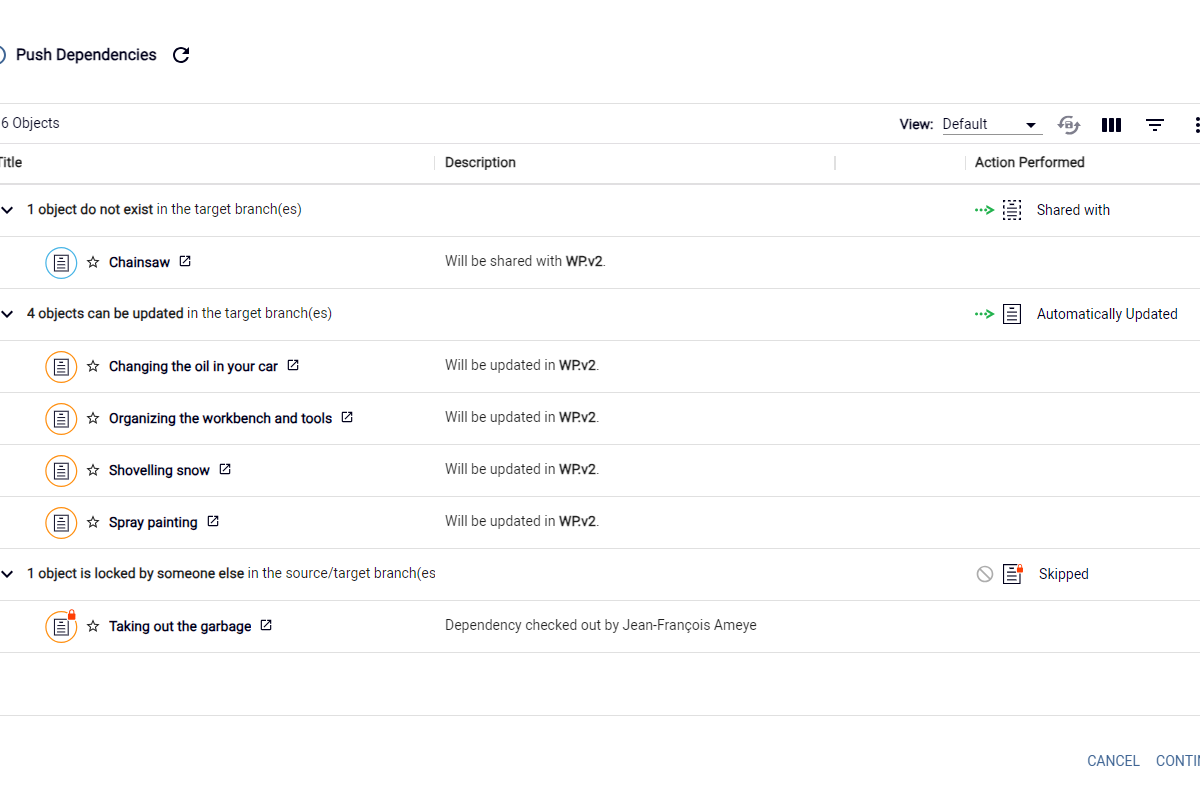Click 'Dependency checked out by Jean-François Ameye' text

pos(601,625)
